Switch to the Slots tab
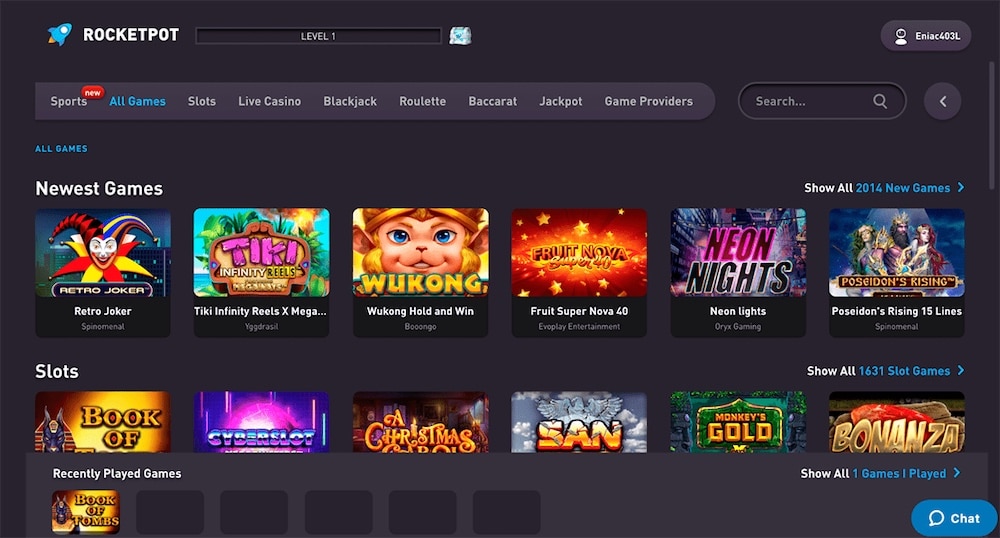1000x538 pixels. pyautogui.click(x=202, y=101)
